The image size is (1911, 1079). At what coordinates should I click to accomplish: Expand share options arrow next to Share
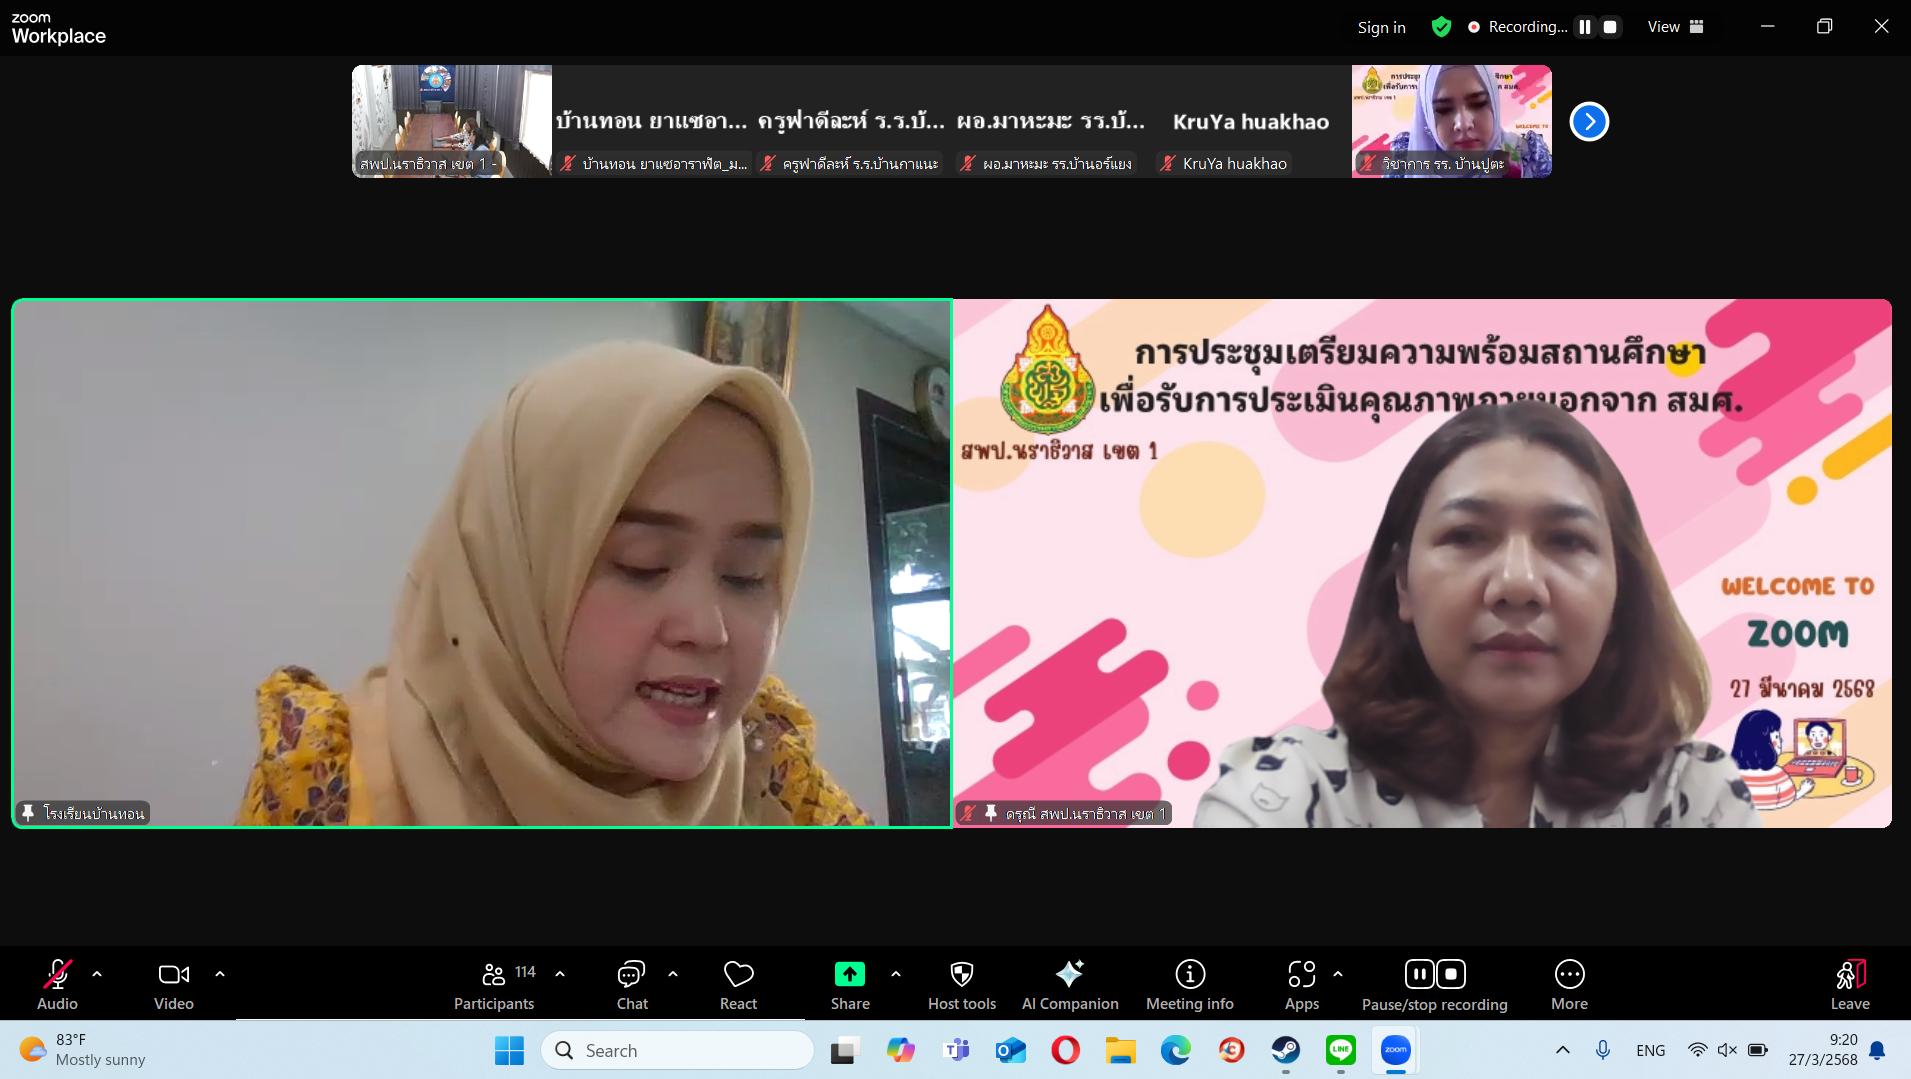tap(896, 973)
